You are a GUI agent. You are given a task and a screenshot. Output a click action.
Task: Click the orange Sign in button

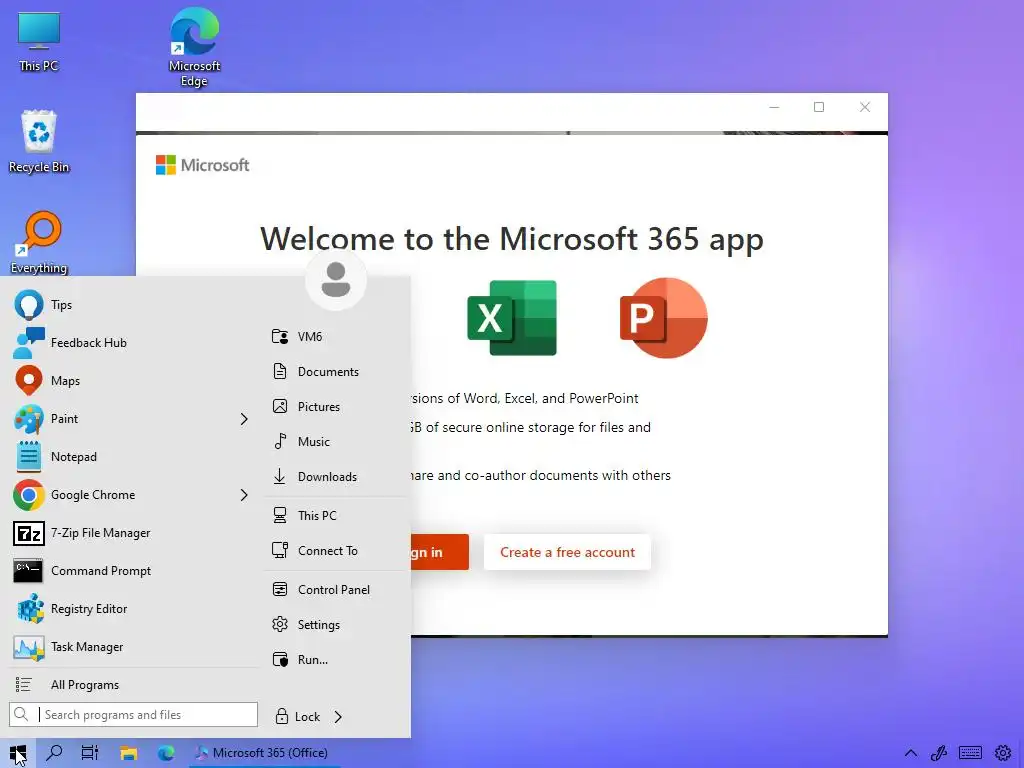pos(440,552)
